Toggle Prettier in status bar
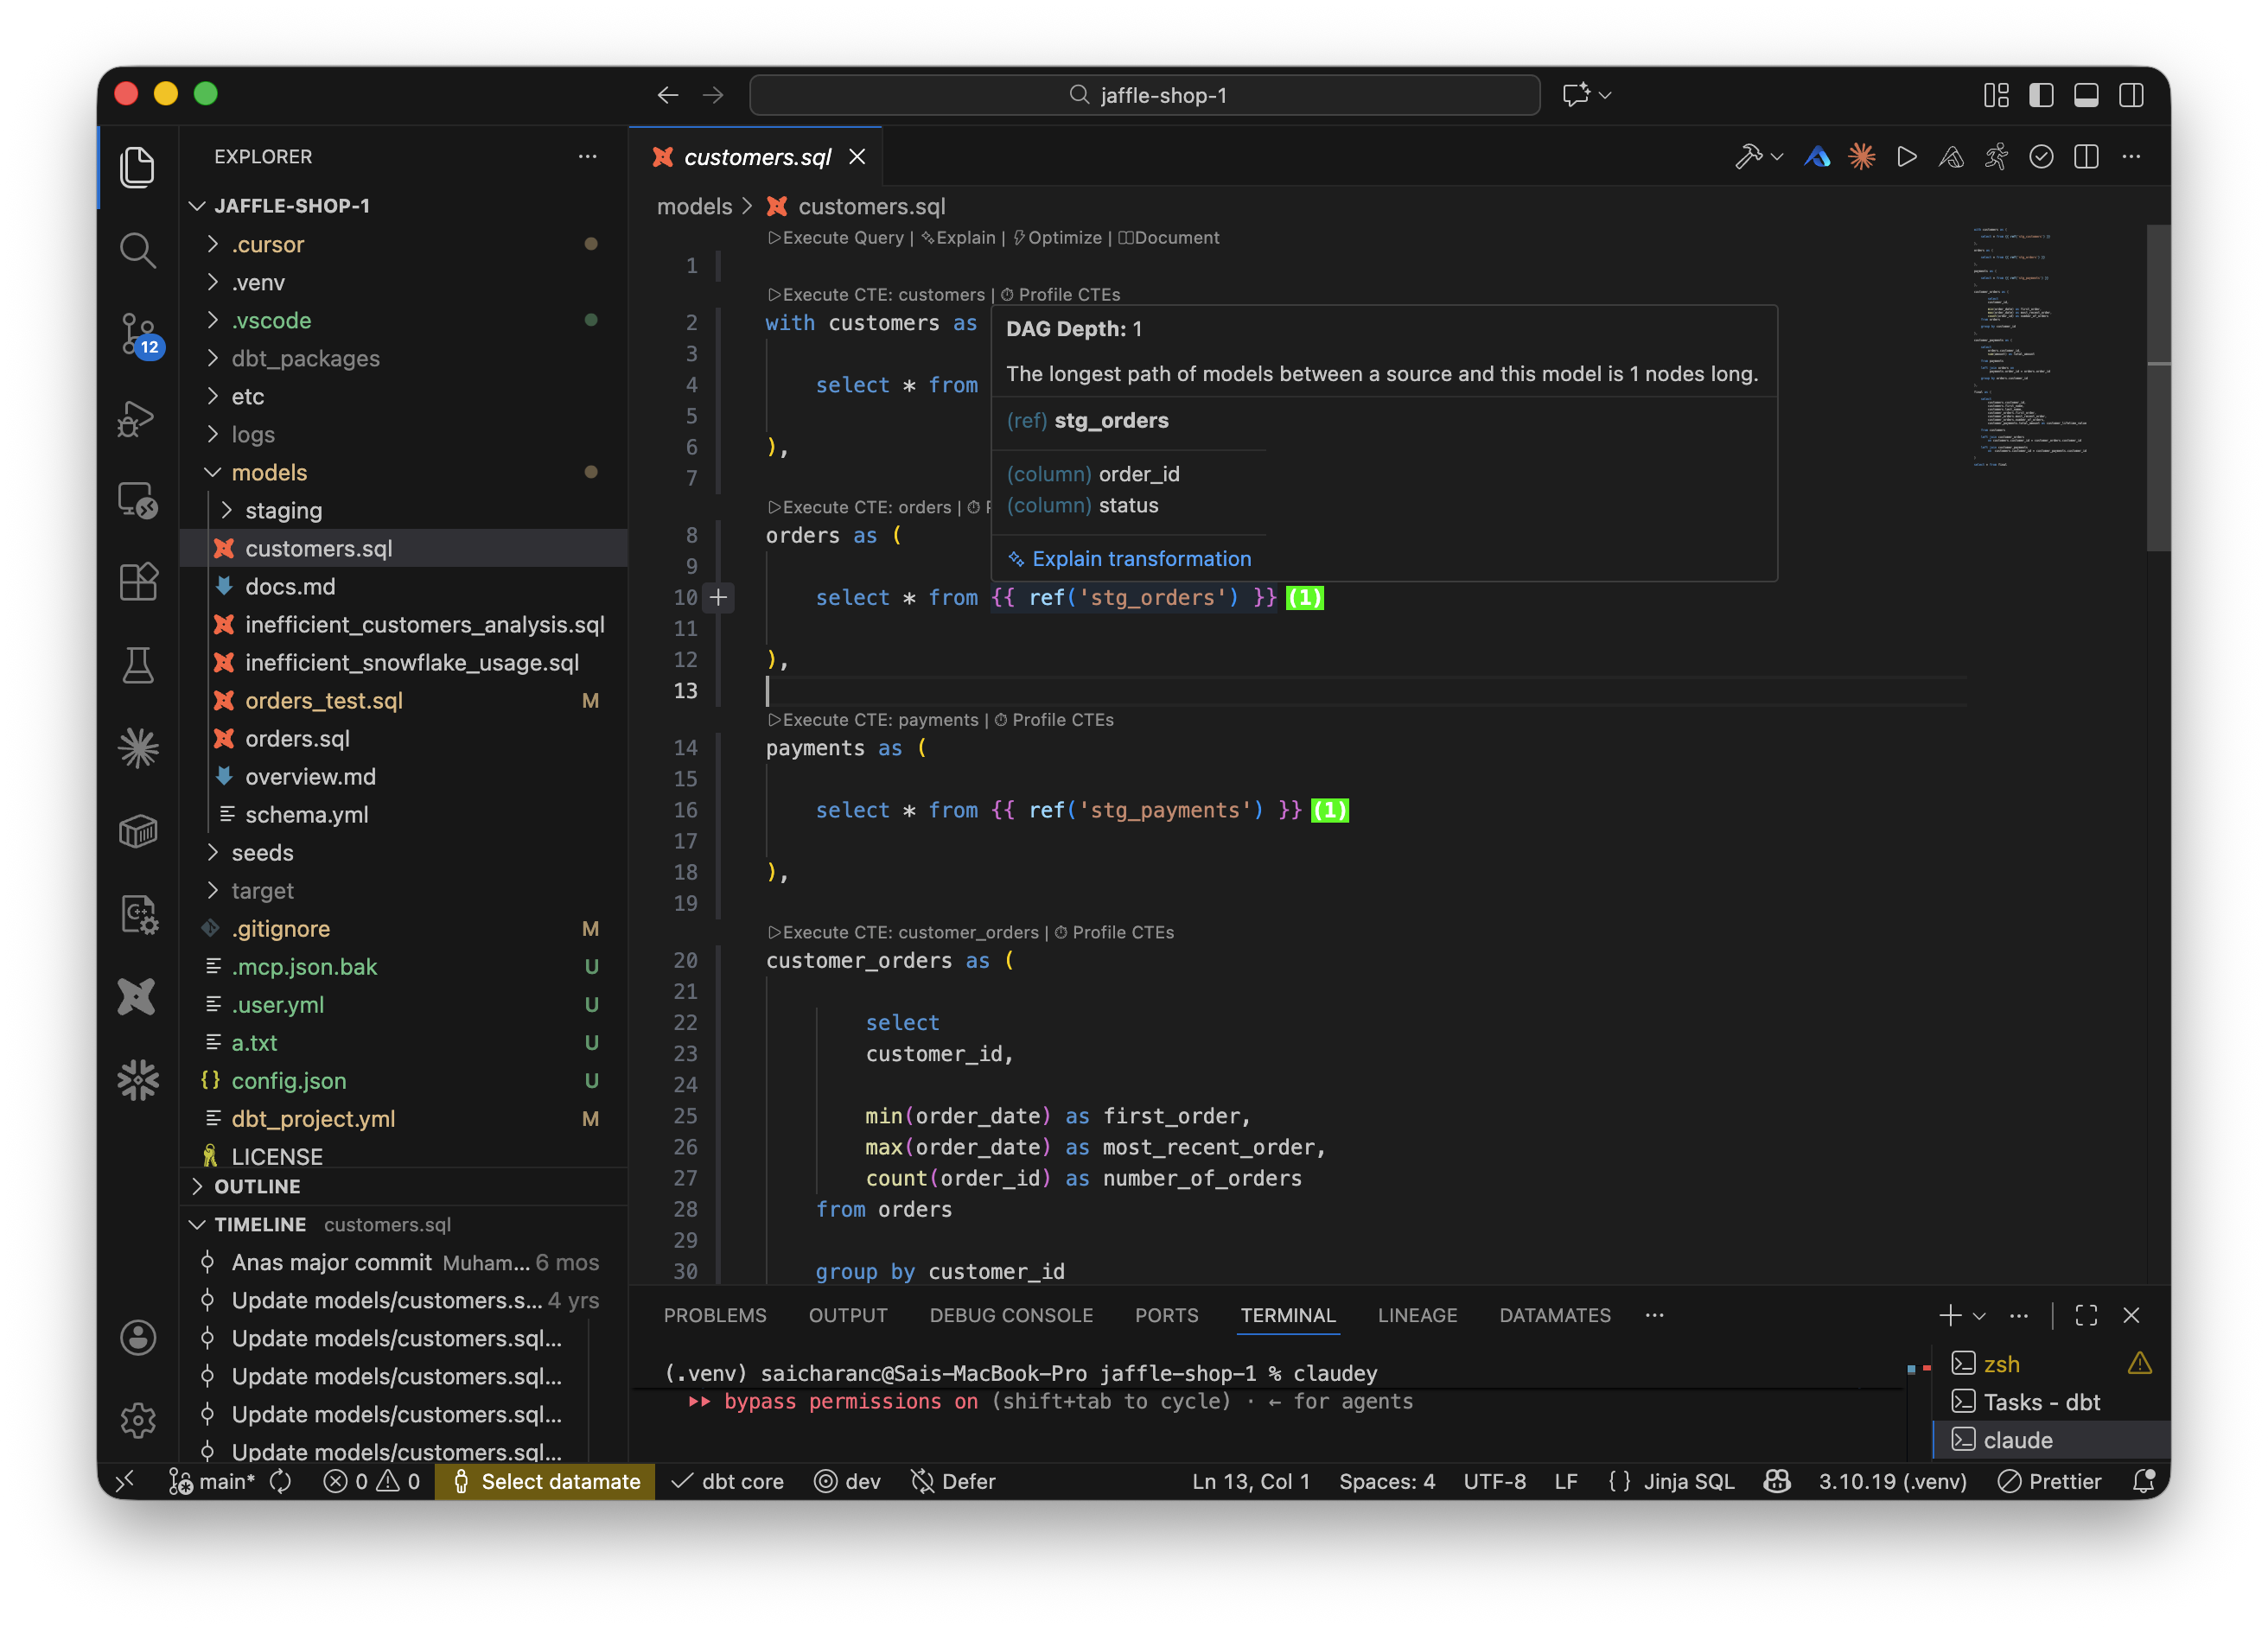This screenshot has width=2268, height=1628. click(x=2049, y=1481)
